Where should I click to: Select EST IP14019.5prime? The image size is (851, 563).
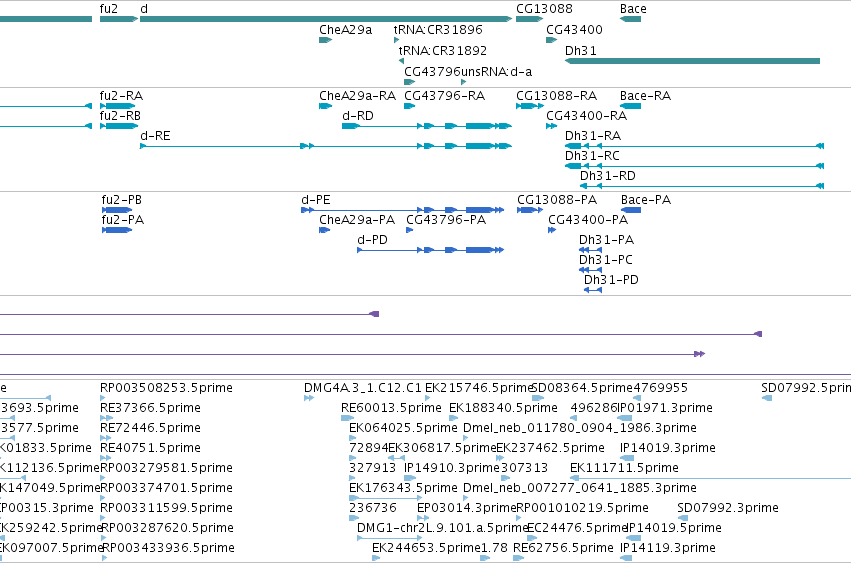click(x=674, y=528)
